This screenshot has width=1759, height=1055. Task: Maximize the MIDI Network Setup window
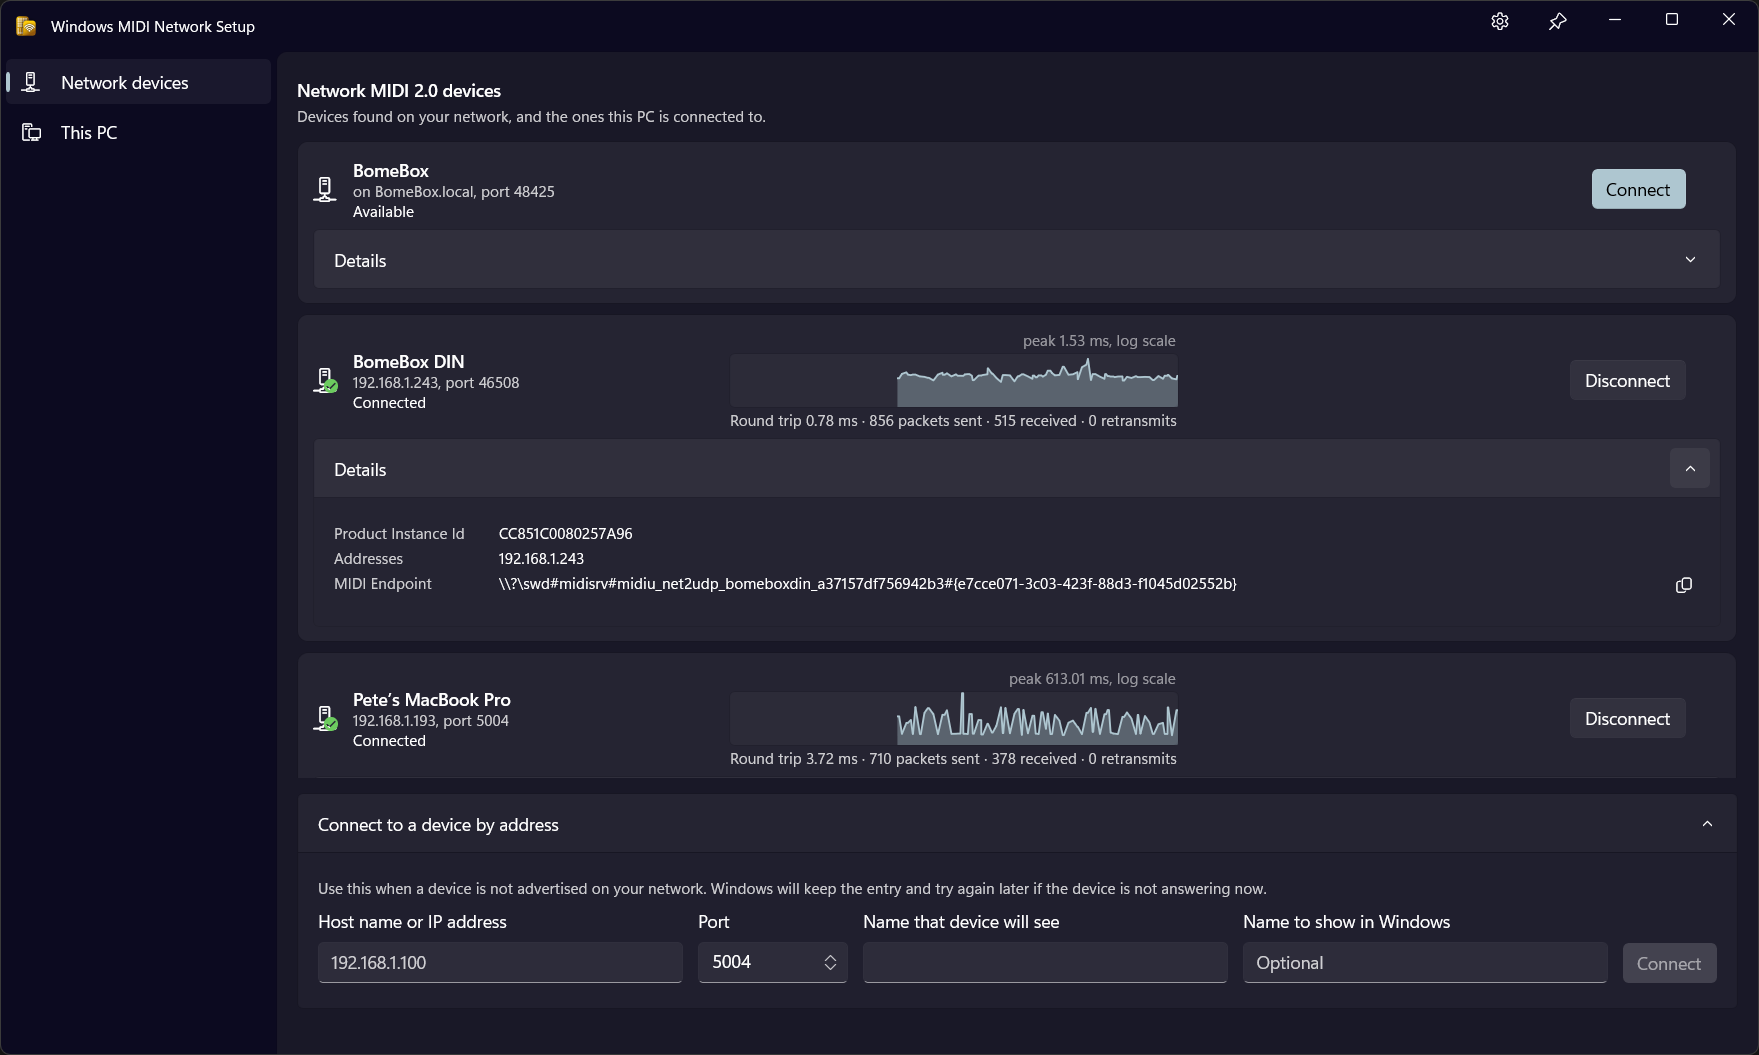point(1671,20)
